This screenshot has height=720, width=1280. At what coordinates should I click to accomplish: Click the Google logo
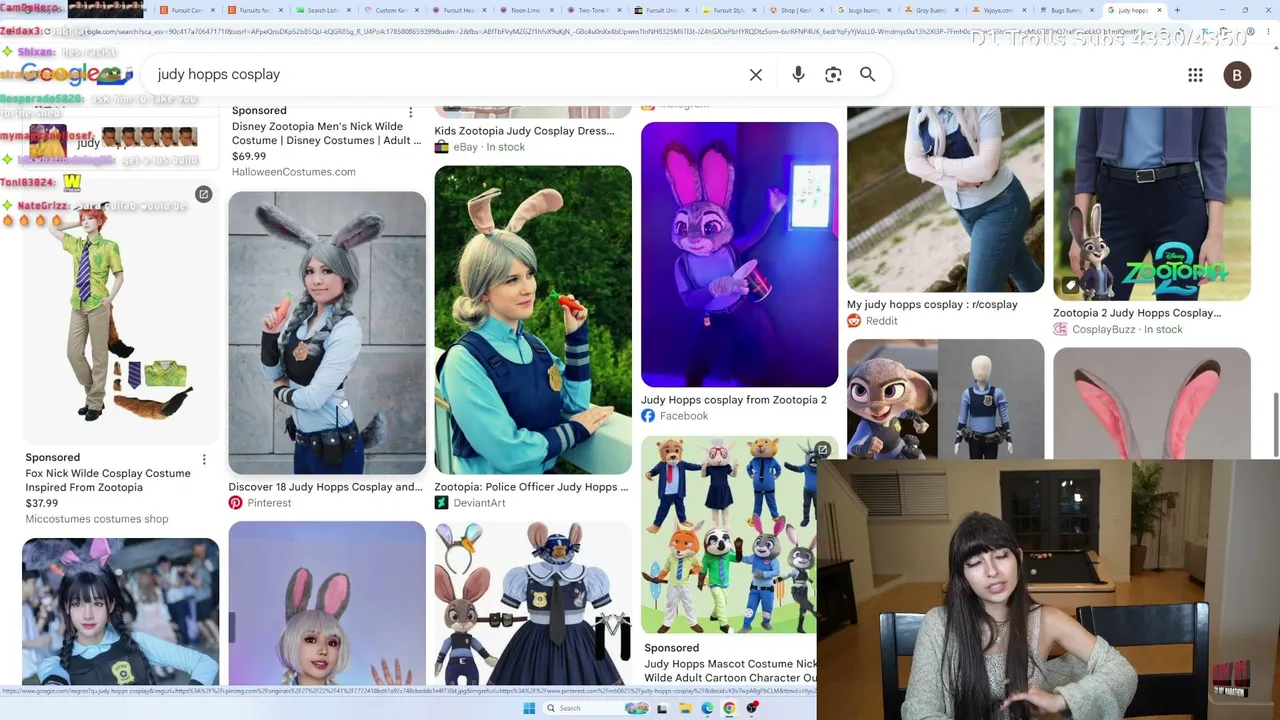coord(77,74)
